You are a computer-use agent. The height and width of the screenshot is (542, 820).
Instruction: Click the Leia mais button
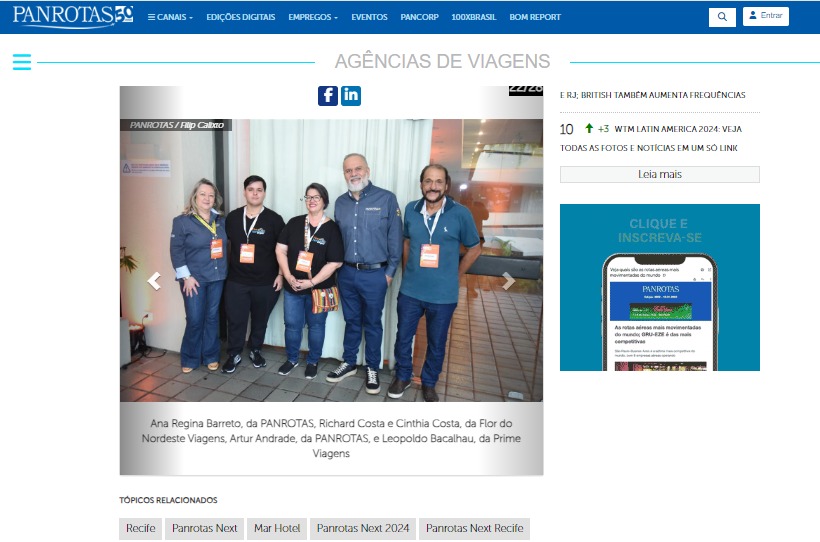coord(659,174)
